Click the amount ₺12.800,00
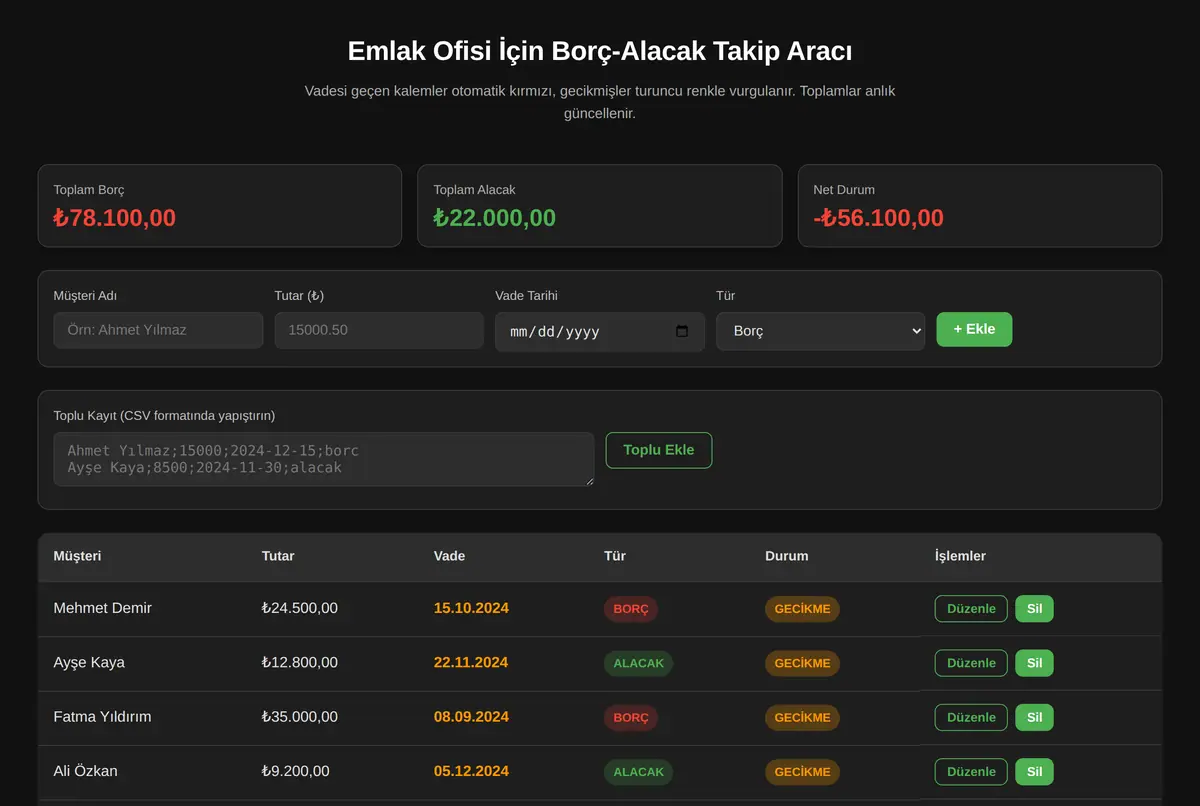The height and width of the screenshot is (806, 1200). click(300, 662)
